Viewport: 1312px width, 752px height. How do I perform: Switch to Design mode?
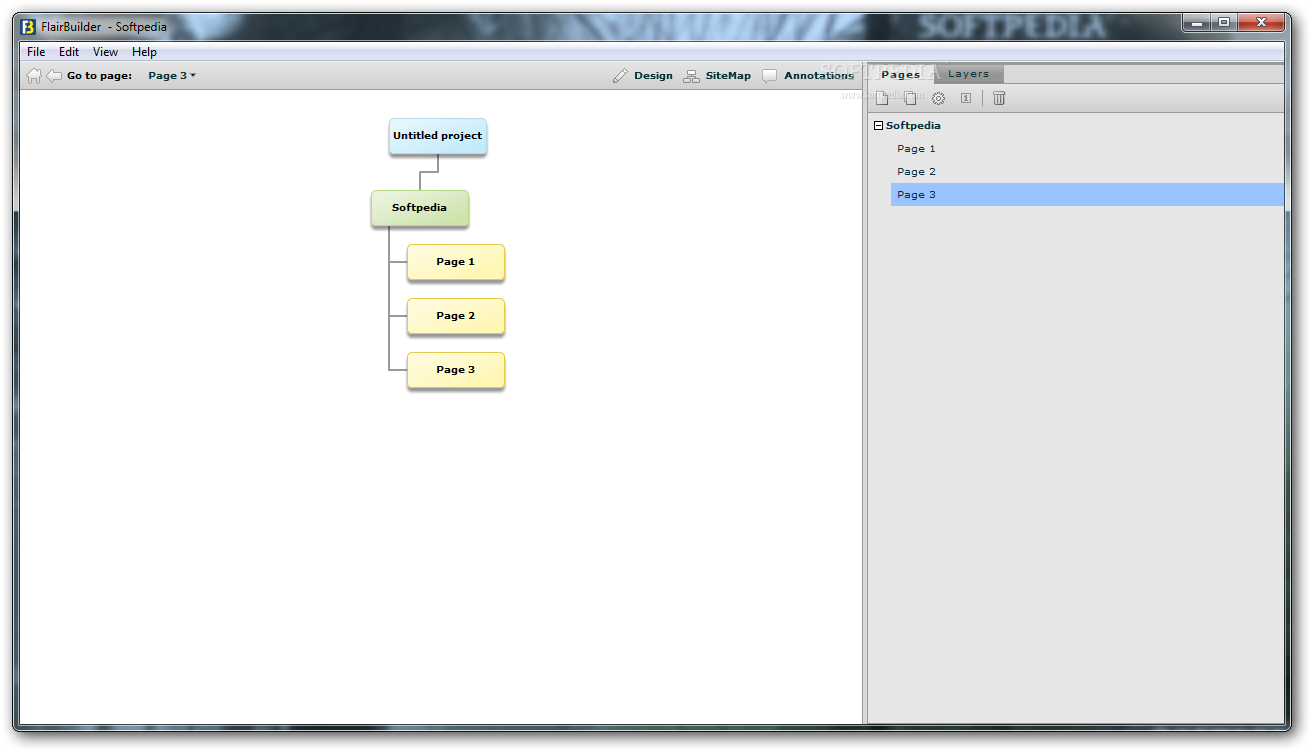click(643, 75)
